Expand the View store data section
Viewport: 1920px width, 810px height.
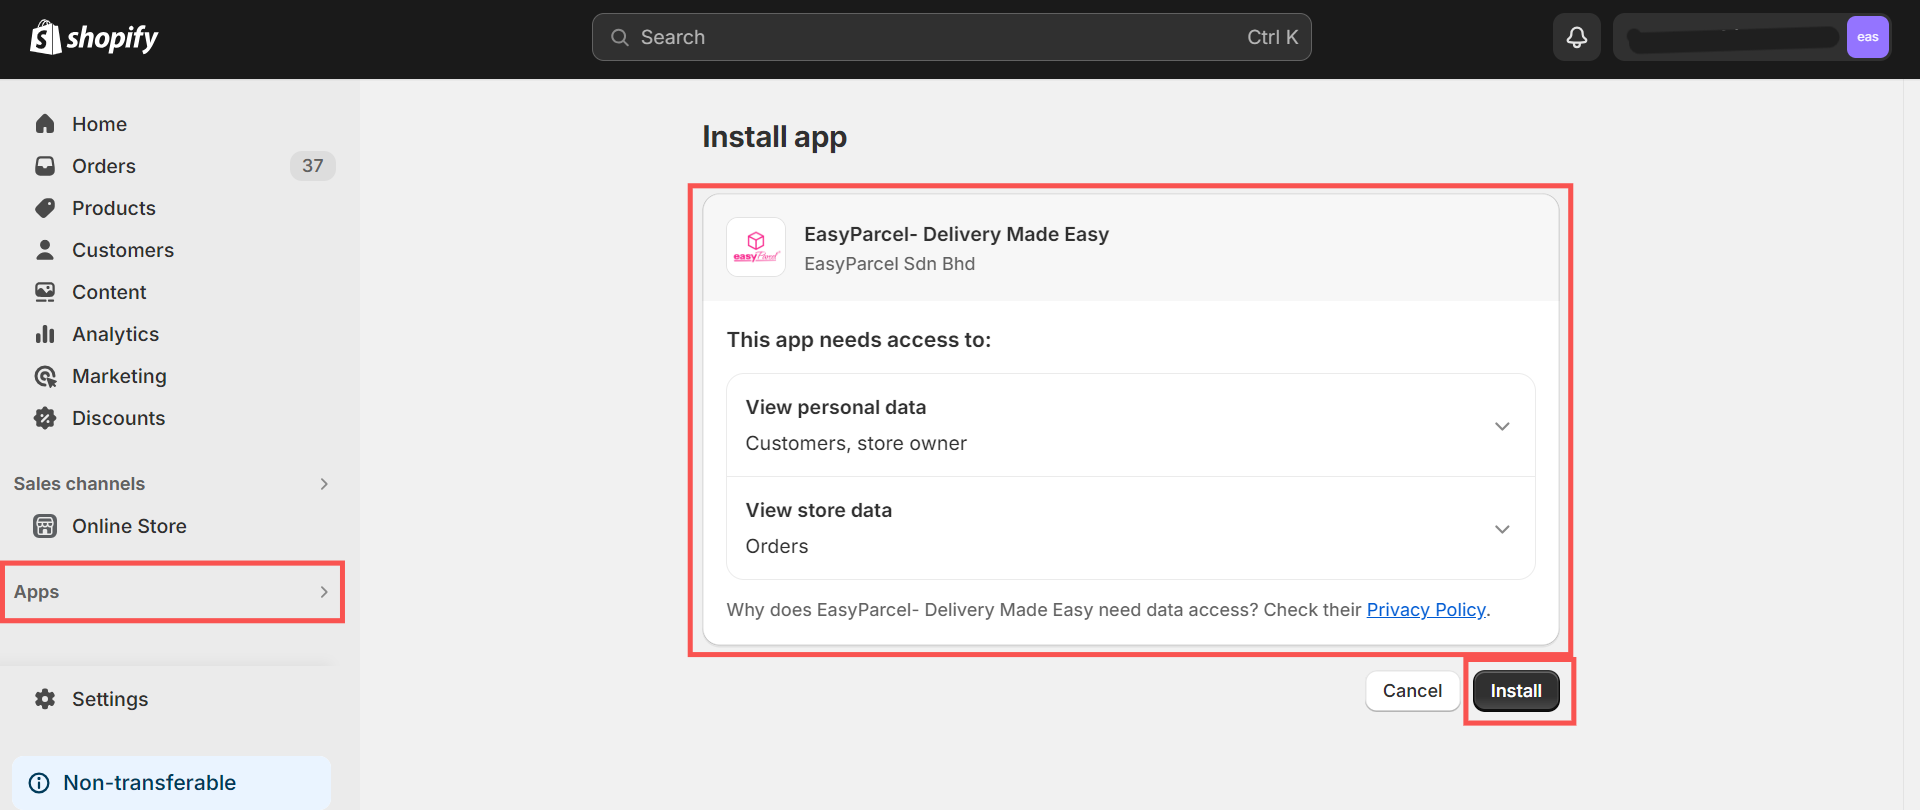1502,529
